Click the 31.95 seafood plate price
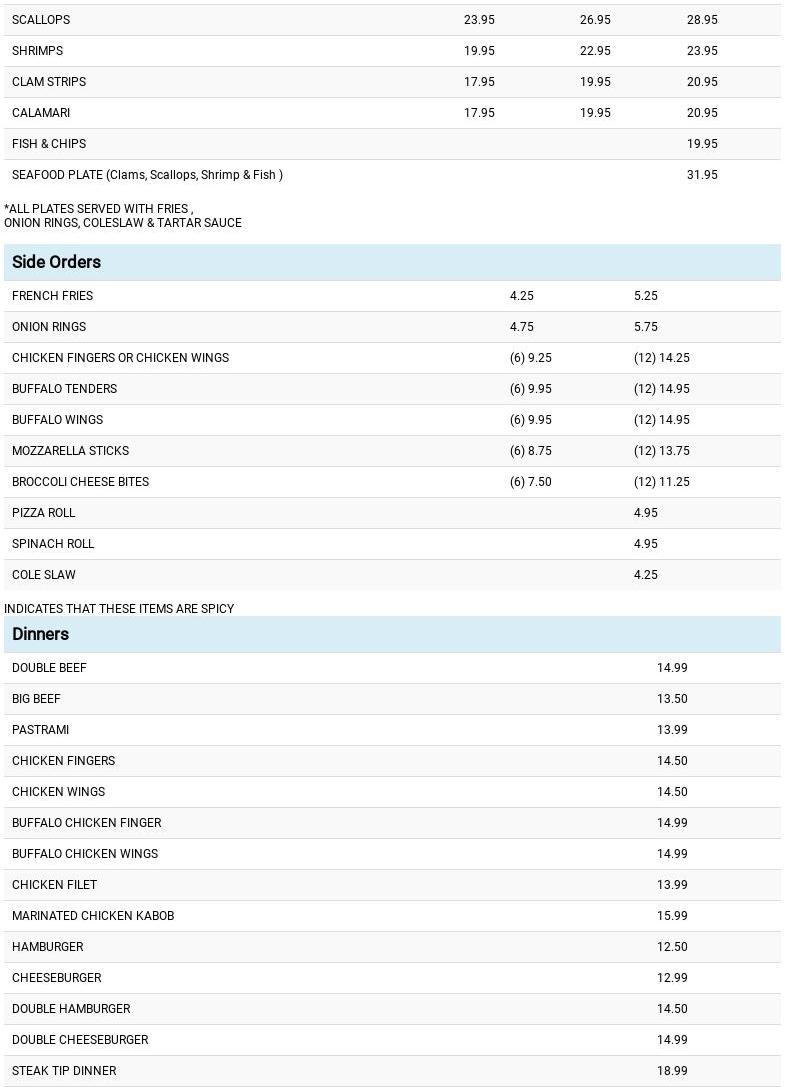Image resolution: width=785 pixels, height=1087 pixels. pos(702,175)
